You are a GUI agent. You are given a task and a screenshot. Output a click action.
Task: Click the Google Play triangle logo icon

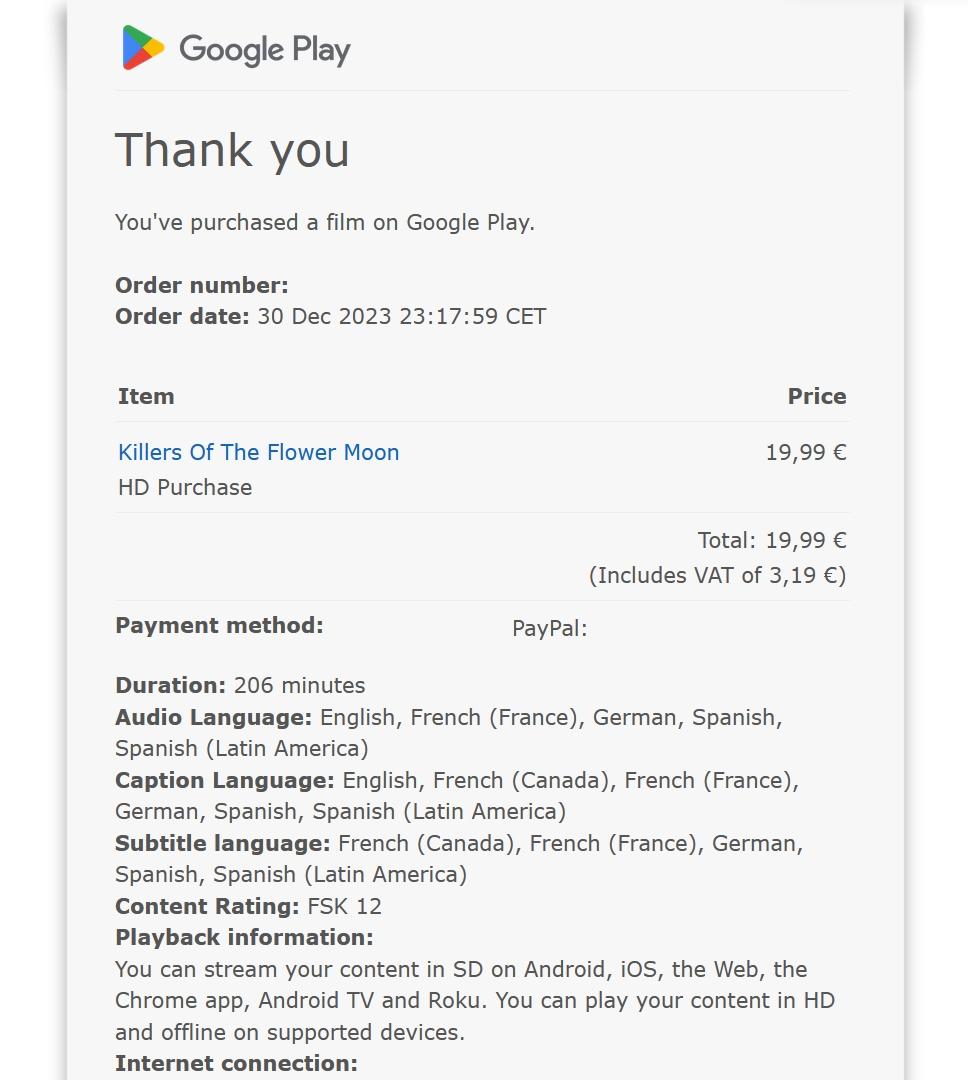[x=143, y=48]
